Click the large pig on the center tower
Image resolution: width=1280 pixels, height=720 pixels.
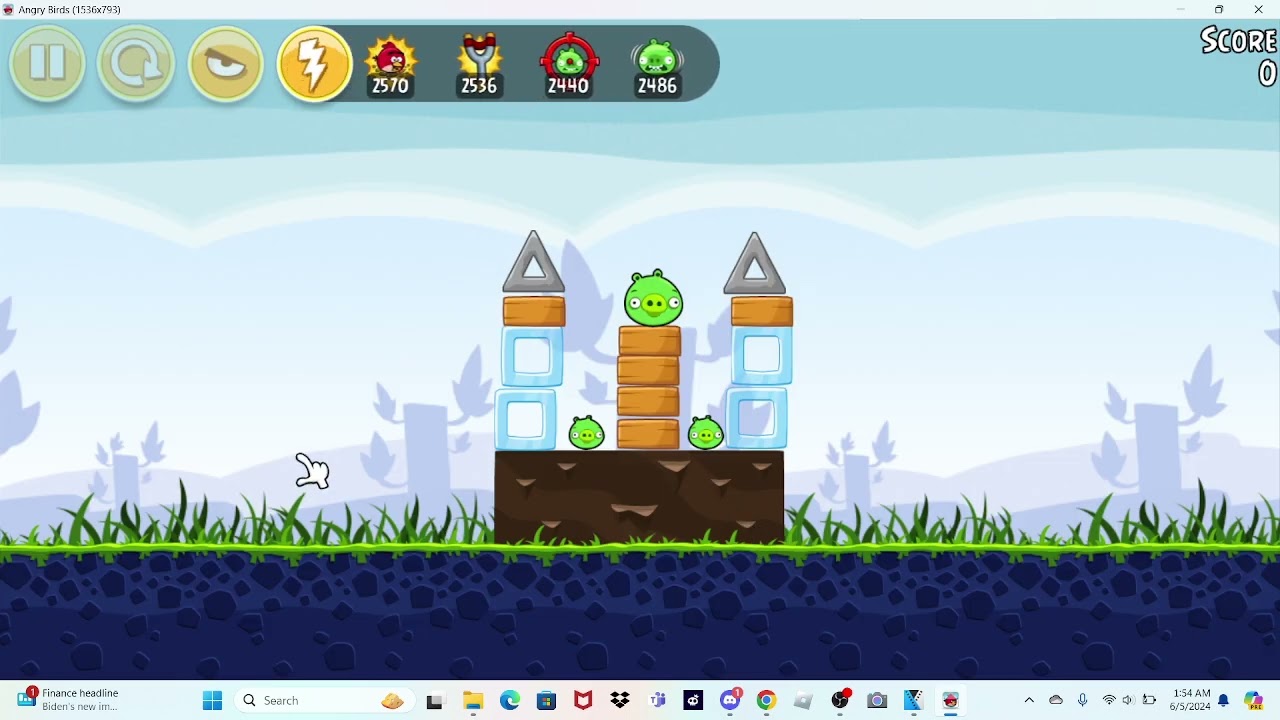[x=654, y=298]
